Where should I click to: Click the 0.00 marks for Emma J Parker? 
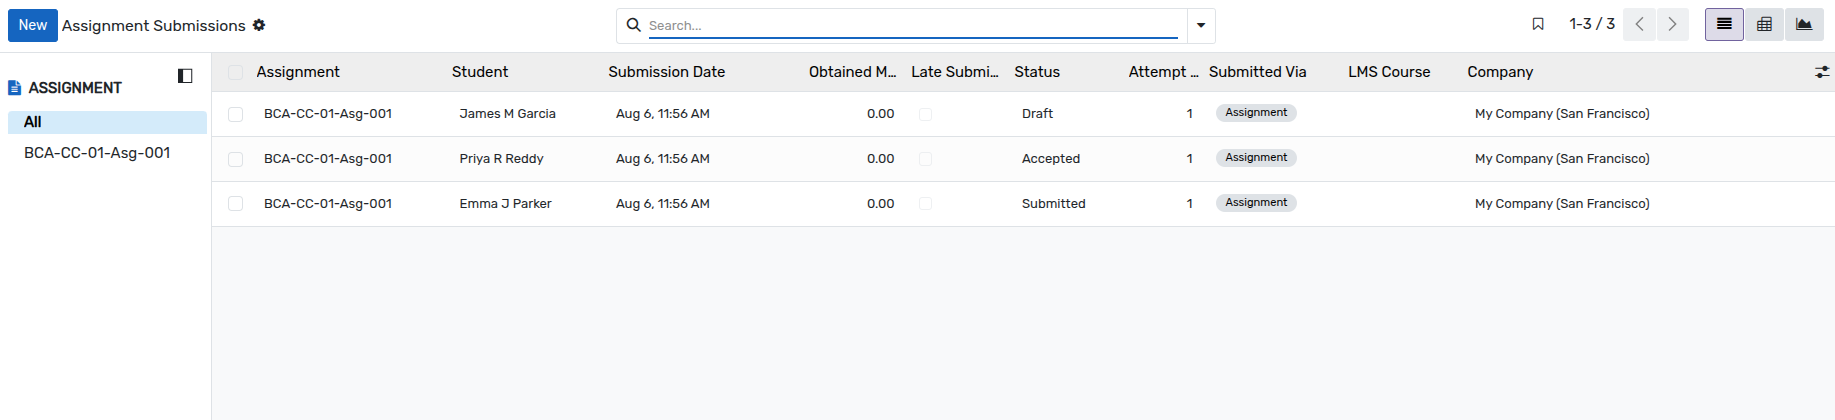coord(880,204)
